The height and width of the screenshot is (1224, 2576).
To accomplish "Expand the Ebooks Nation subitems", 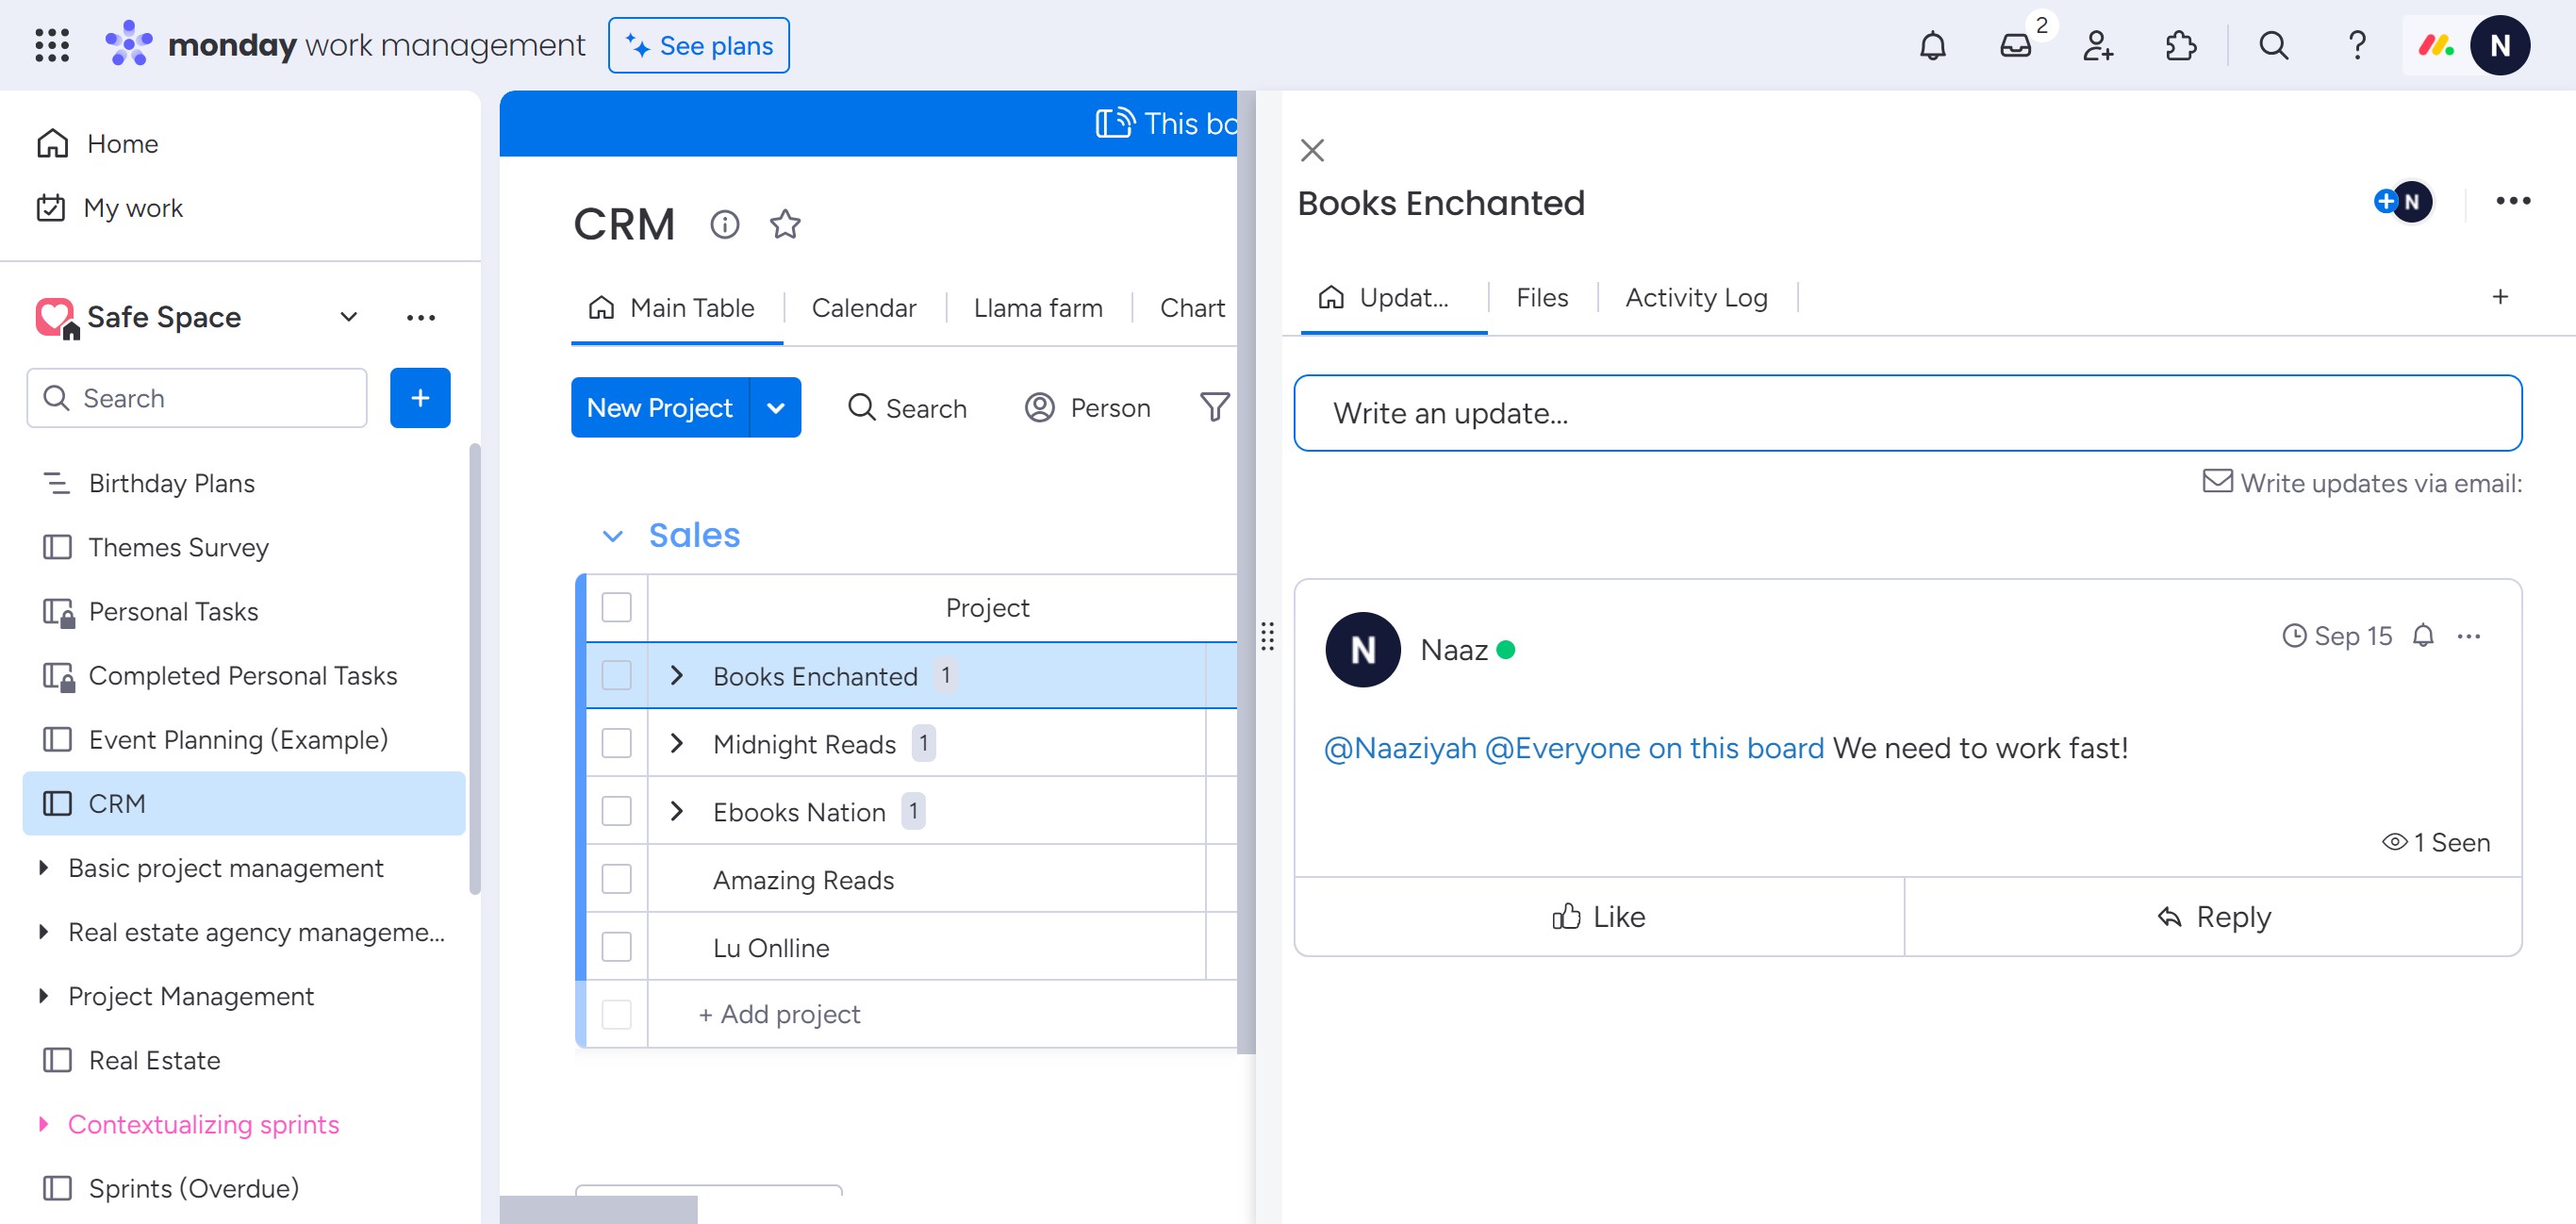I will (x=677, y=812).
